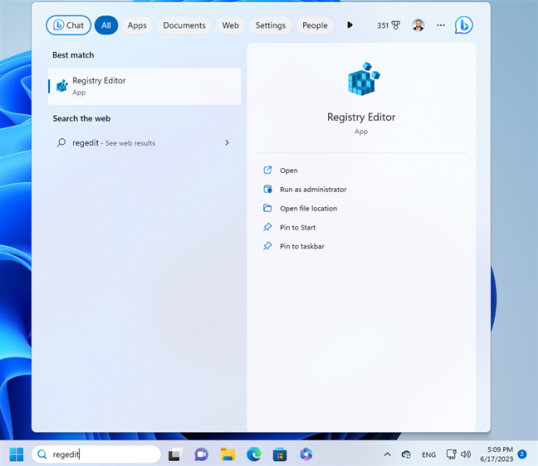Switch to the Web filter tab

(x=230, y=25)
